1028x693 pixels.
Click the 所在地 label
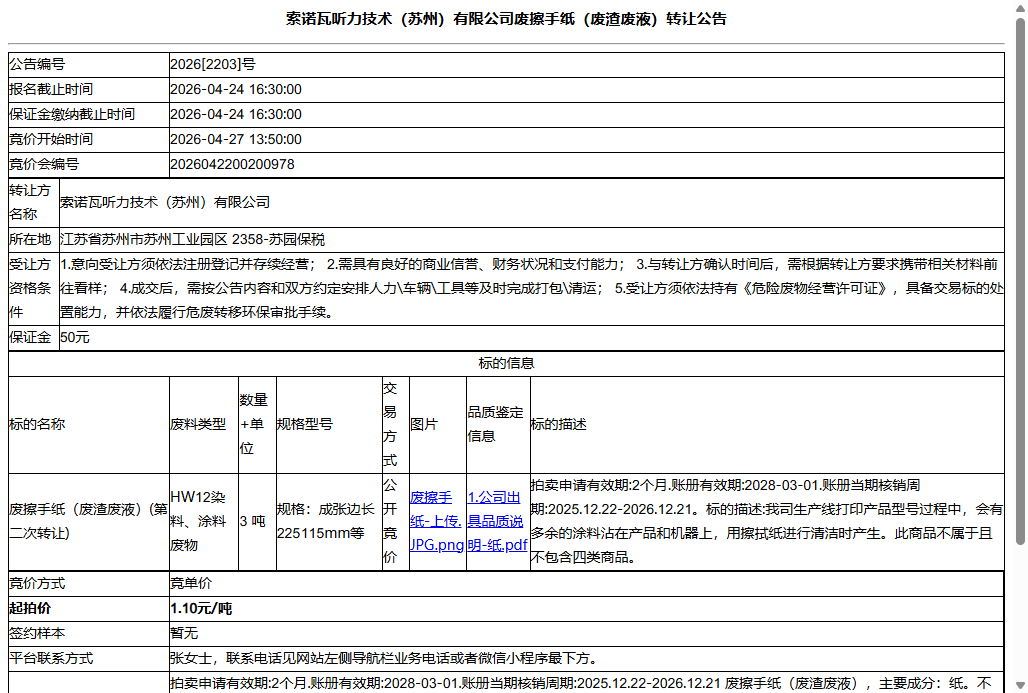(30, 239)
